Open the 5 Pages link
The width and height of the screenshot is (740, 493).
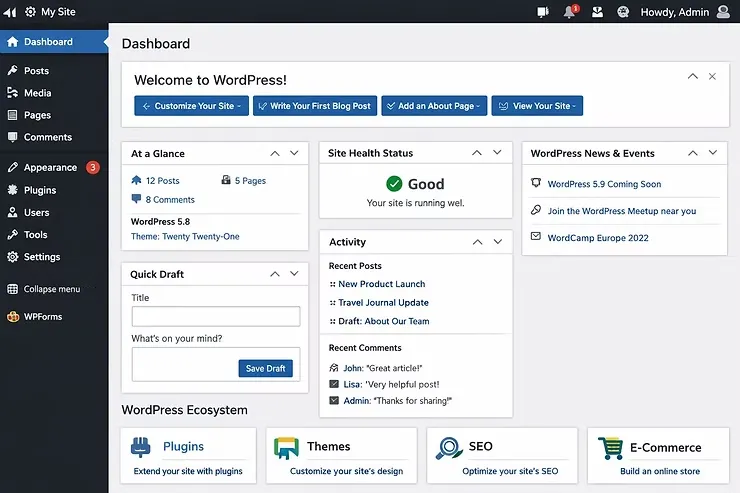250,181
